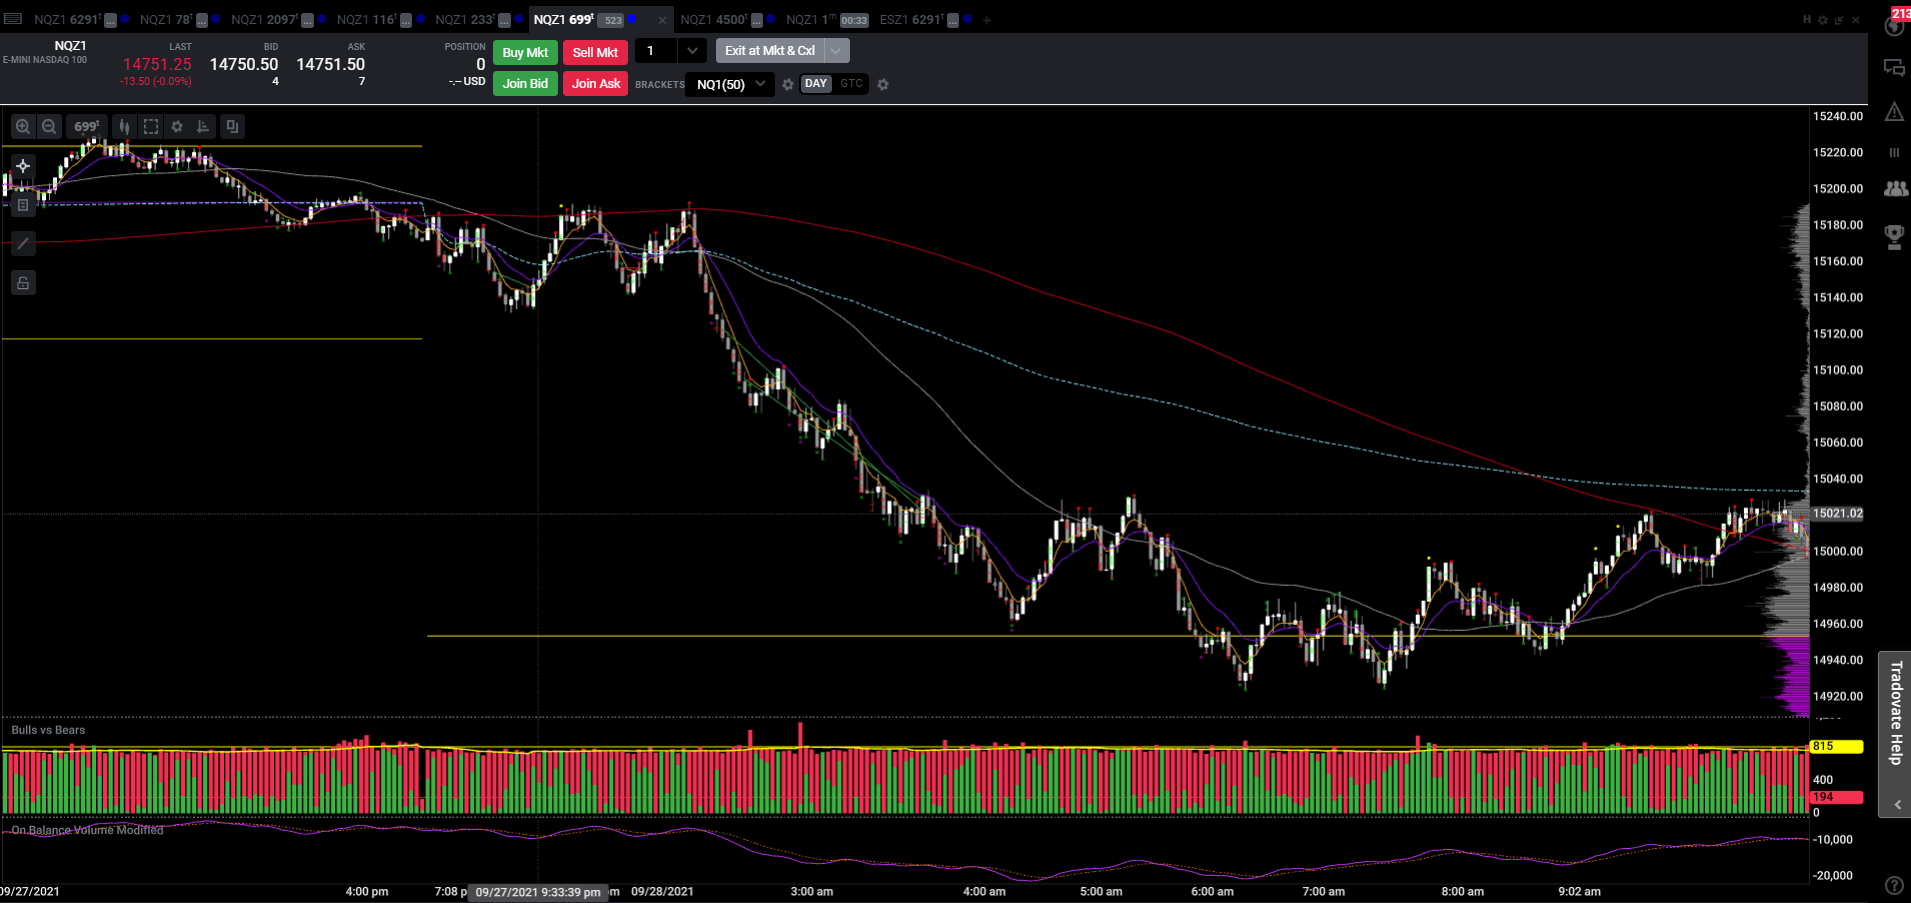Click On Balance Volume Modified label
1911x903 pixels.
point(87,830)
